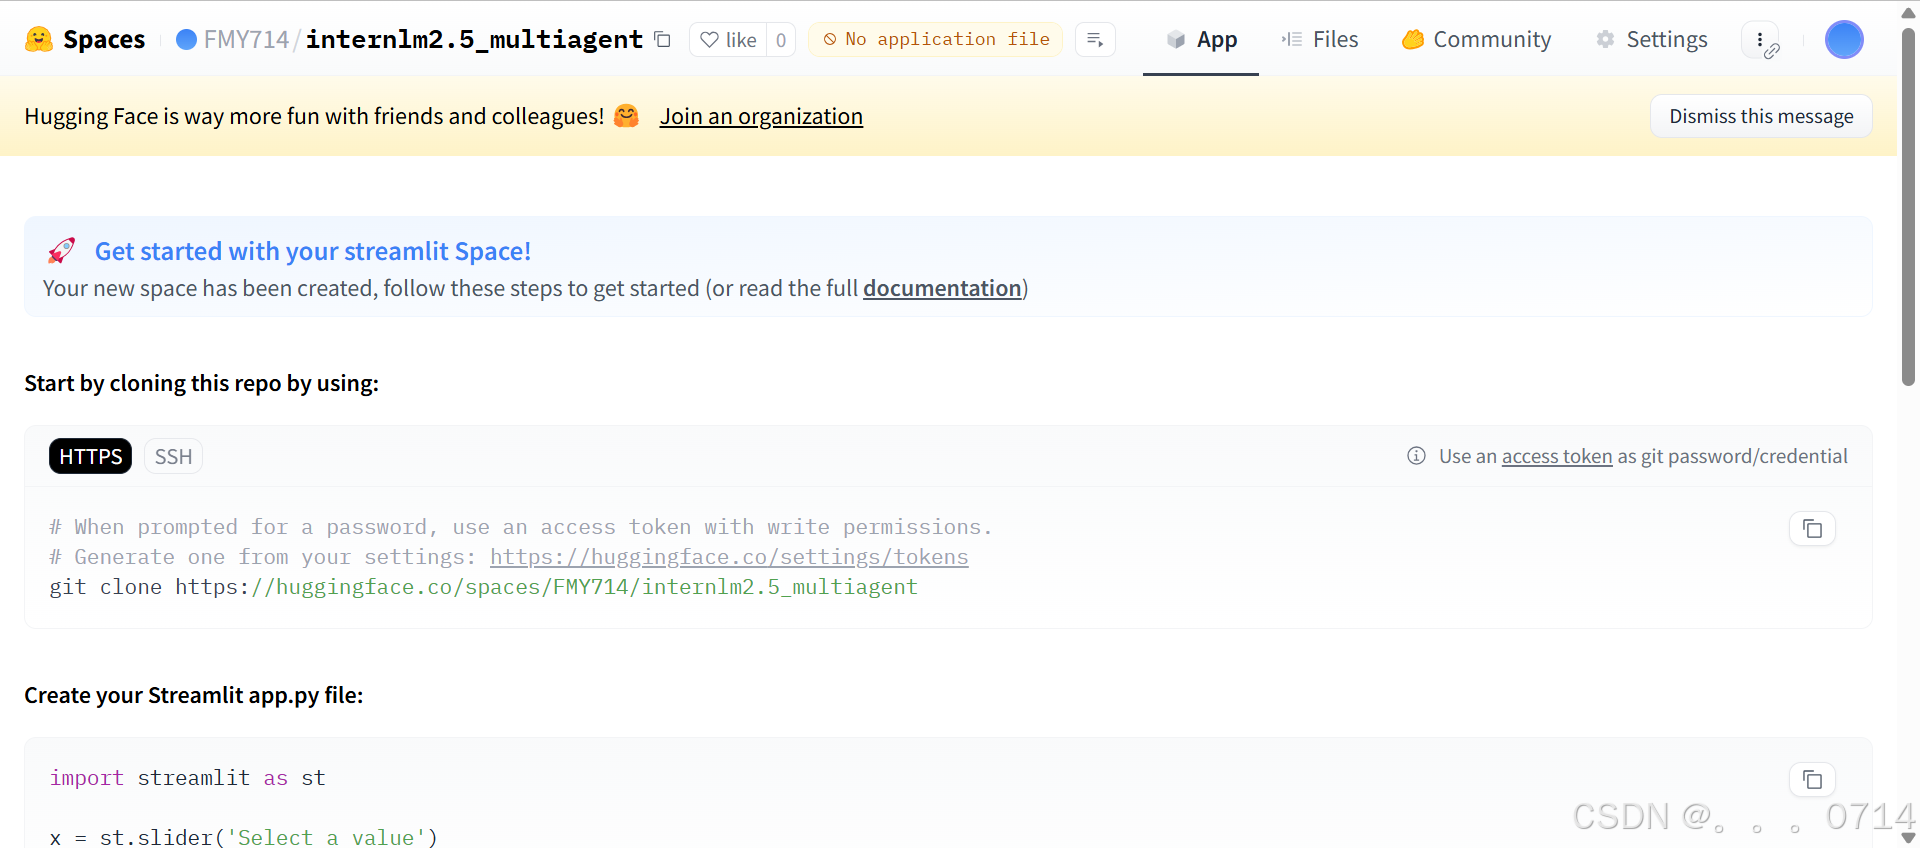The width and height of the screenshot is (1920, 848).
Task: Open the Spaces home link
Action: click(x=104, y=39)
